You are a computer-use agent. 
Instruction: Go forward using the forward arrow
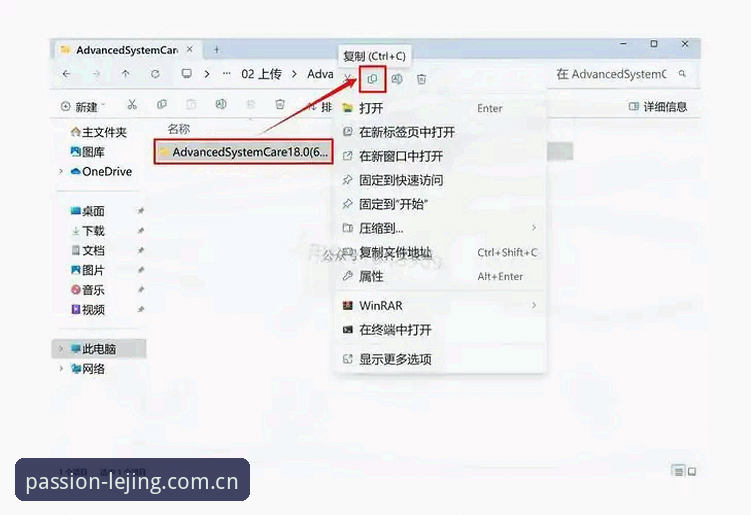click(x=96, y=74)
